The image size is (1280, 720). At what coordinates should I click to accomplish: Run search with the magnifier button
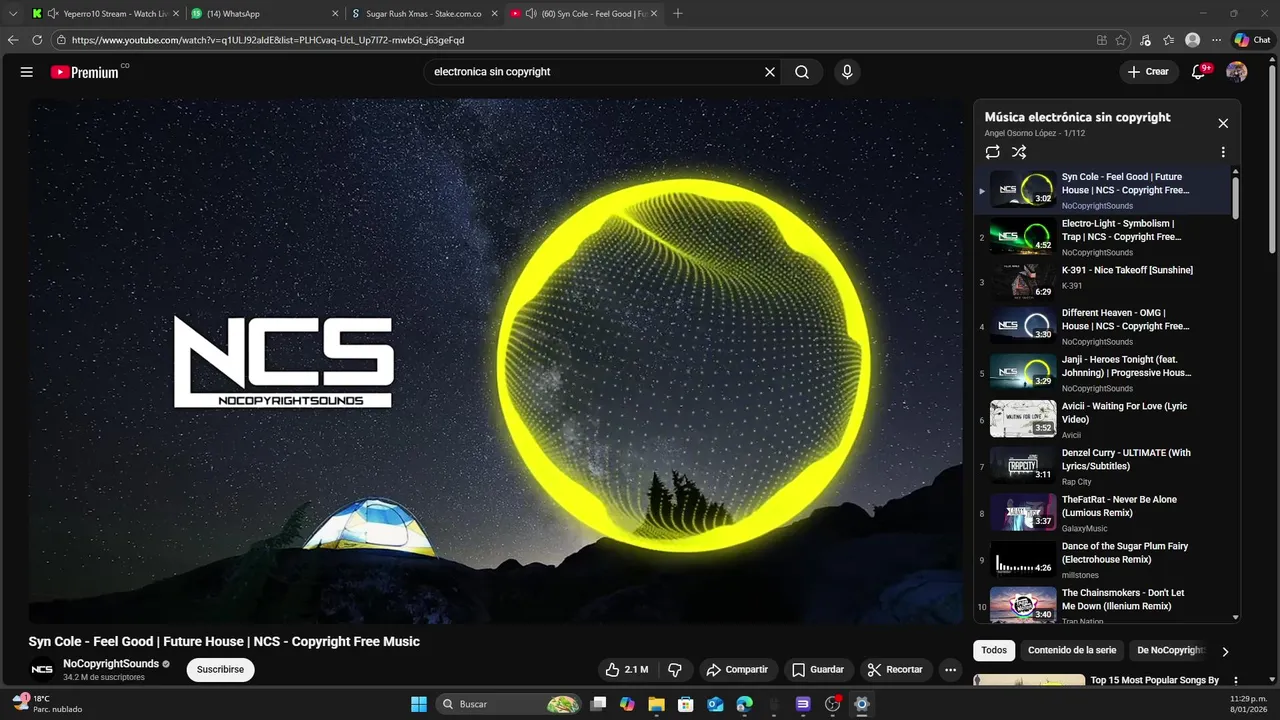(802, 72)
